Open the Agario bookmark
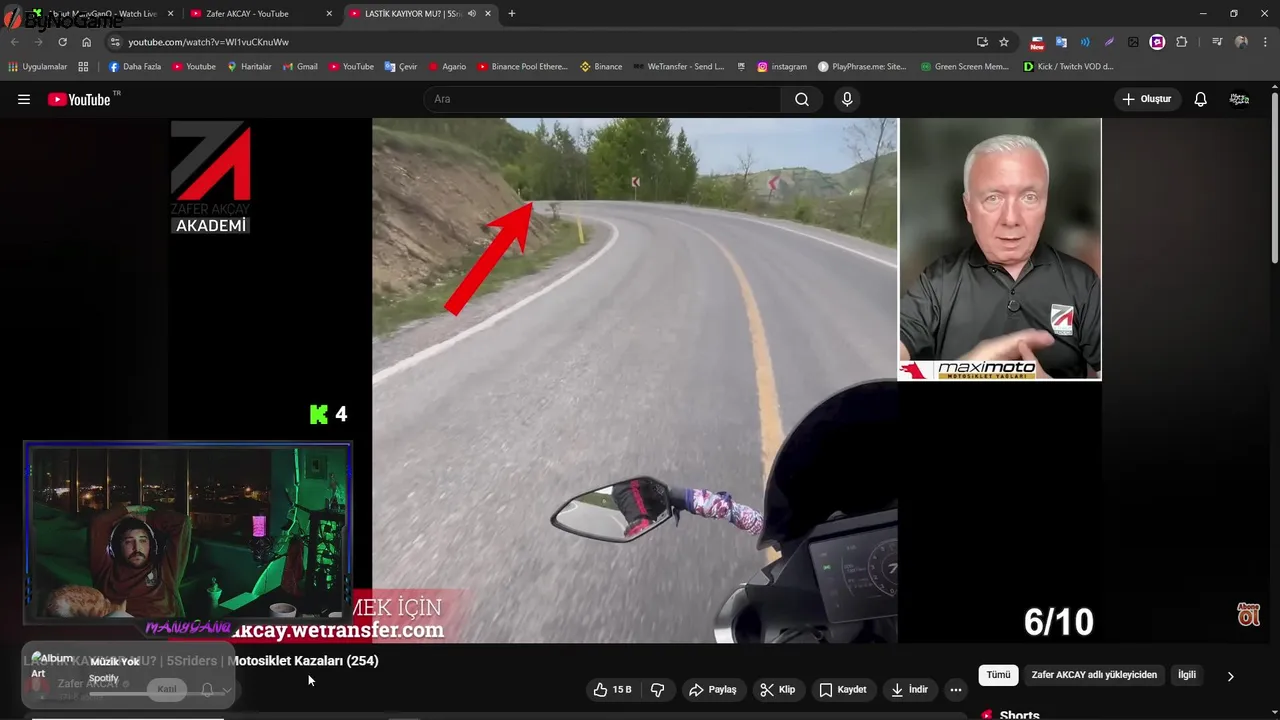This screenshot has width=1280, height=720. pyautogui.click(x=447, y=67)
